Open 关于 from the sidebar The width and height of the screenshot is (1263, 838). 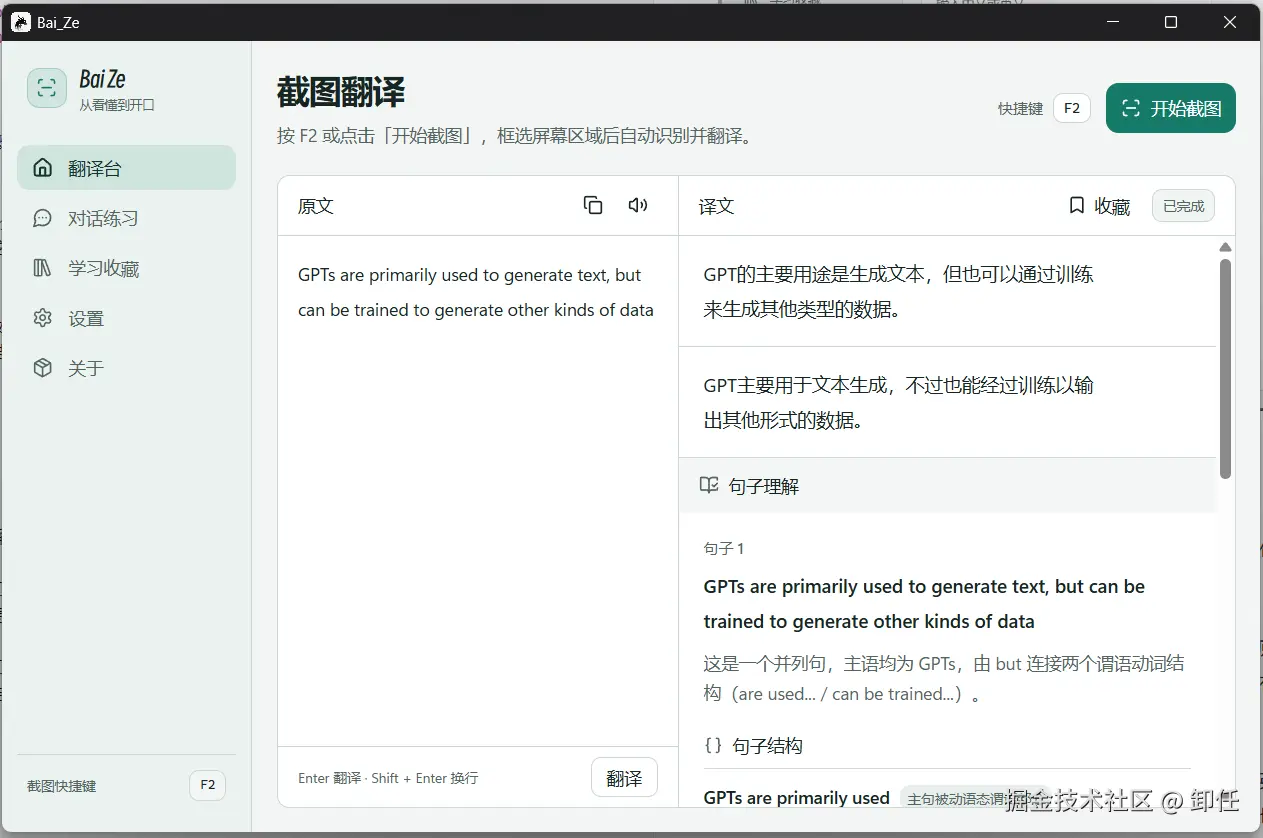pos(126,368)
